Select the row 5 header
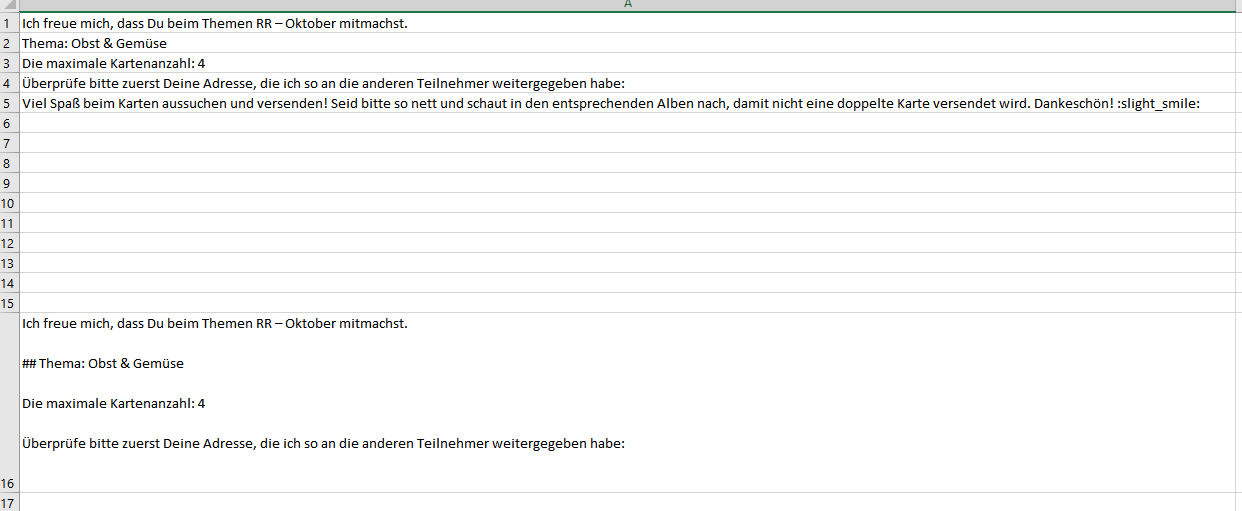Viewport: 1242px width, 511px height. pos(9,103)
